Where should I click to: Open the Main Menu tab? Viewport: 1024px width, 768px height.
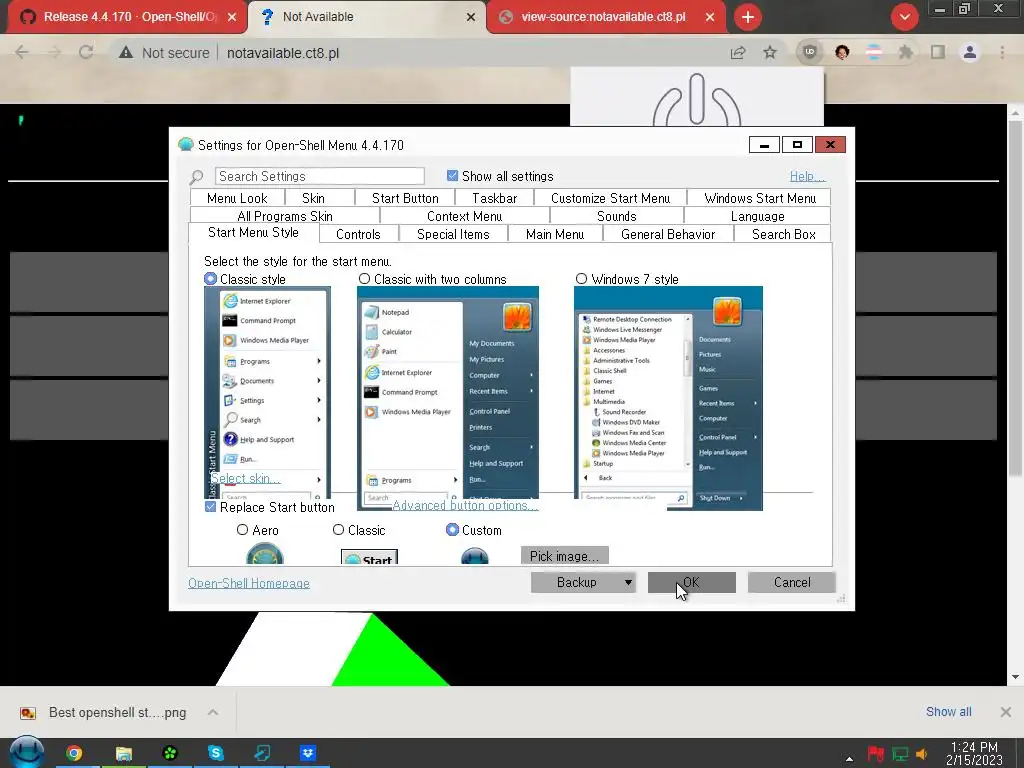(x=555, y=234)
